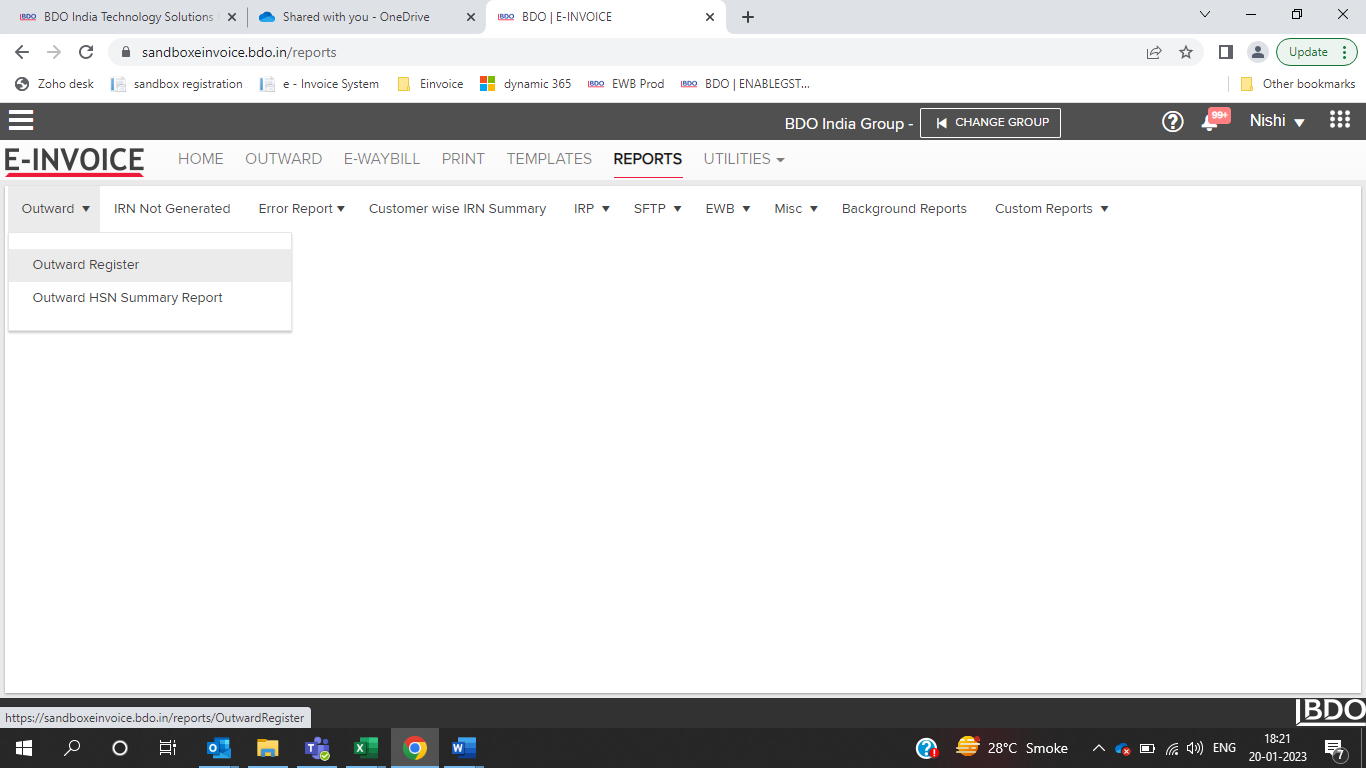Open Word from the taskbar
This screenshot has width=1366, height=768.
pyautogui.click(x=462, y=747)
